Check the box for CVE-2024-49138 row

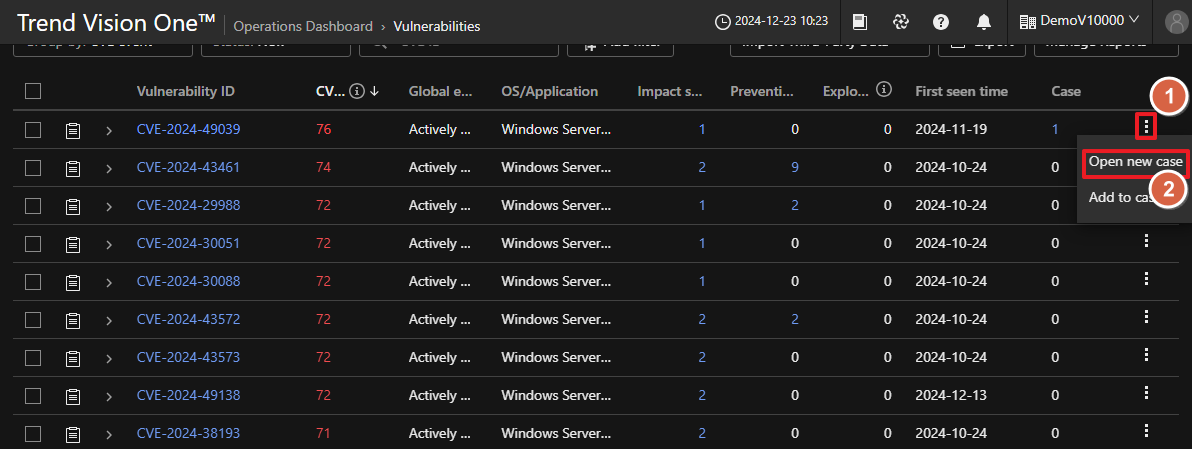coord(33,396)
